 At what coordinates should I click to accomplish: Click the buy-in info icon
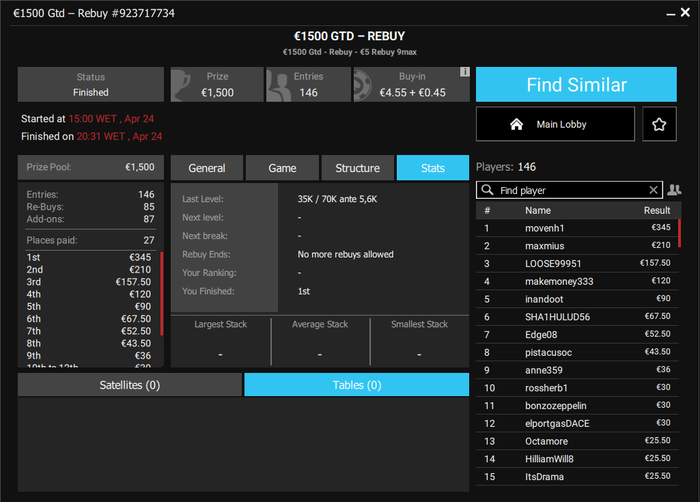coord(464,72)
